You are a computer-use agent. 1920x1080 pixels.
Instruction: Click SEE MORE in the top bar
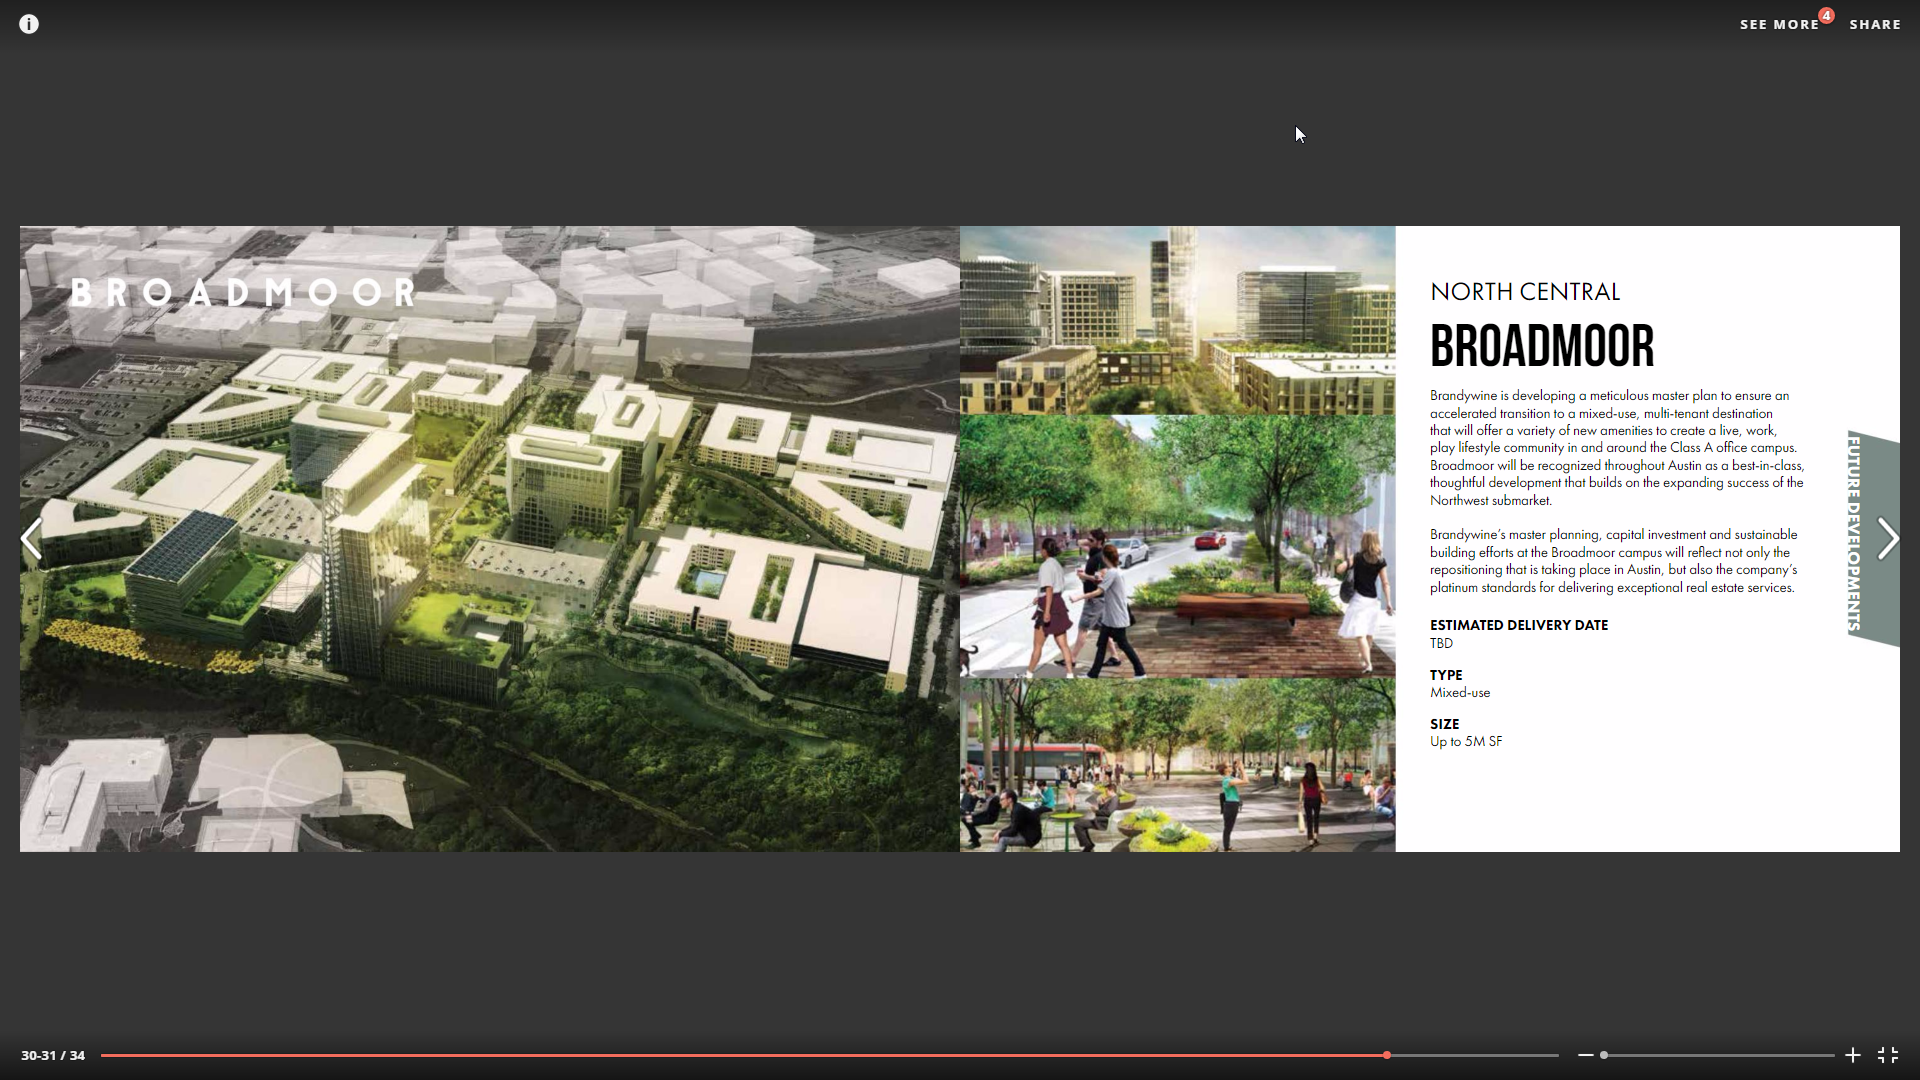coord(1778,25)
